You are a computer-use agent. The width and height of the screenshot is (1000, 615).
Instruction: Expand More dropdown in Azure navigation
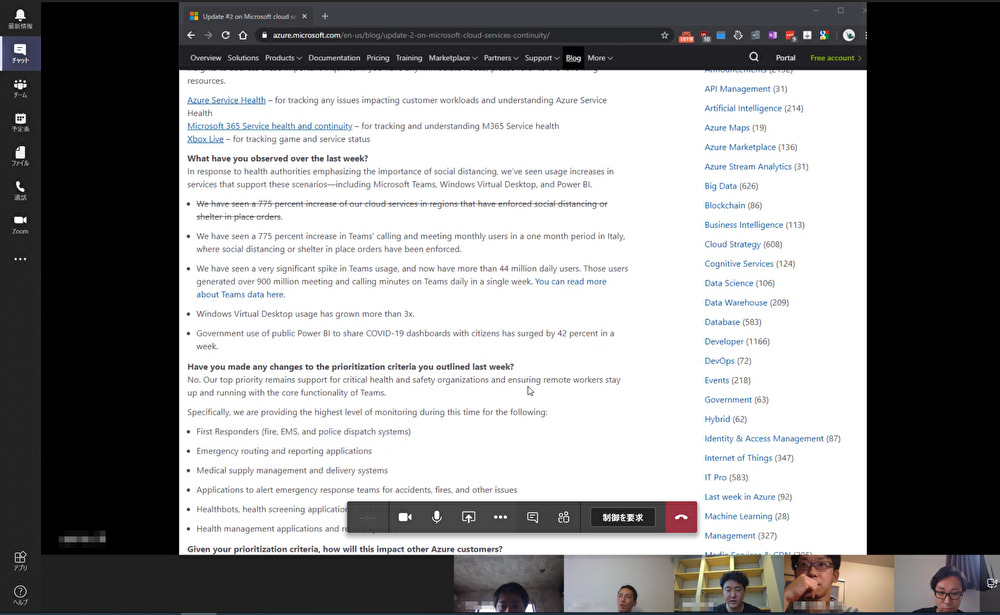(600, 58)
